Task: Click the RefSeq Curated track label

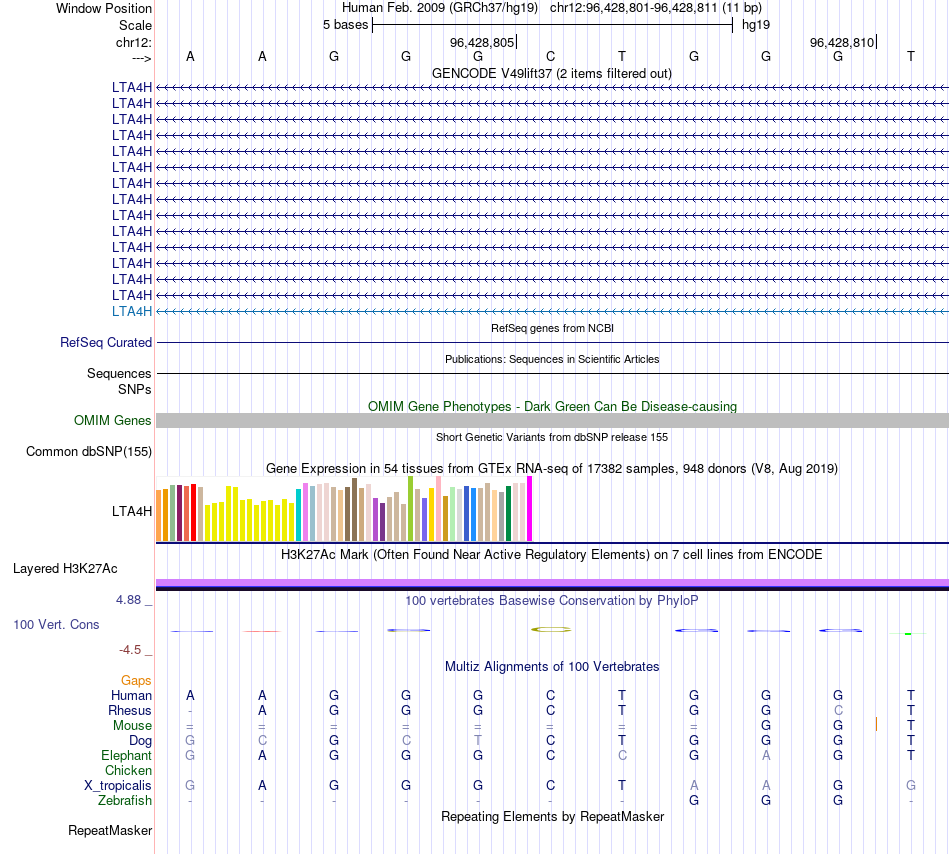Action: 105,342
